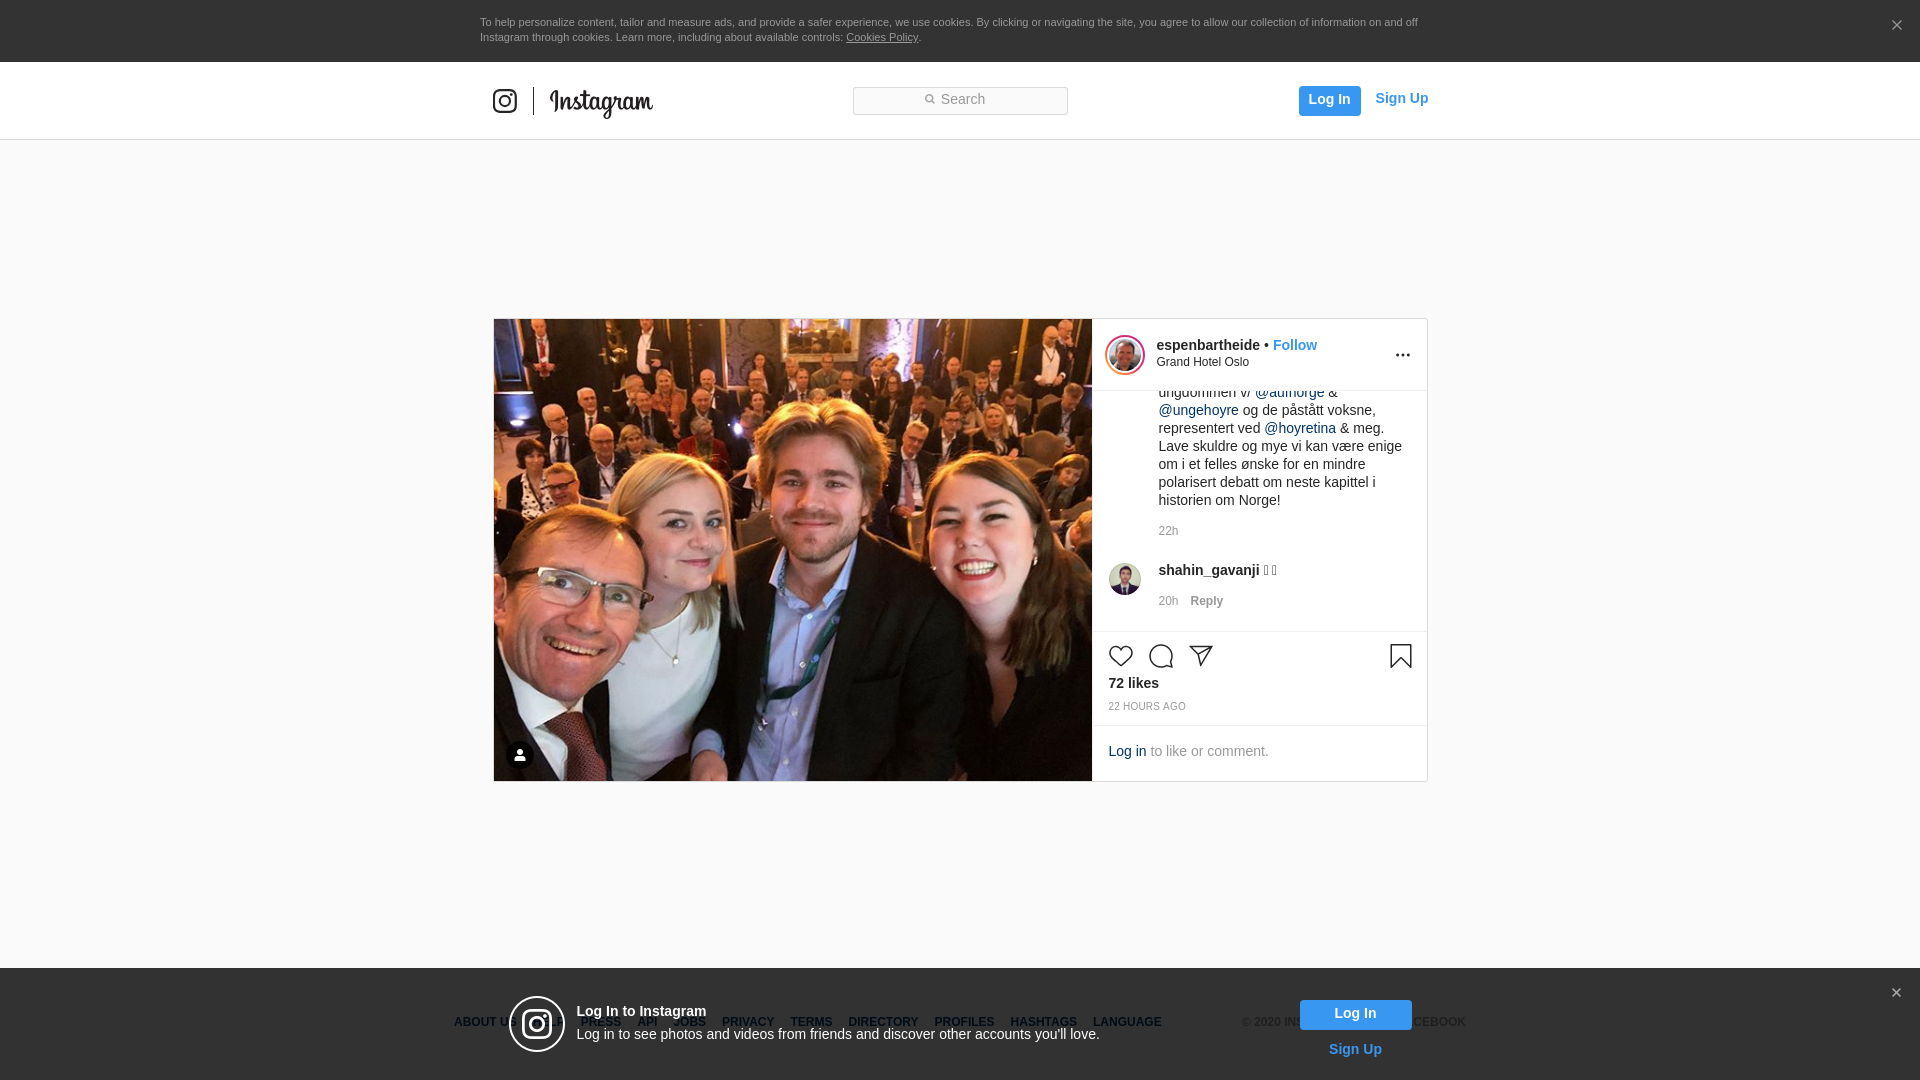
Task: Open the @aufnorge mention
Action: 1289,392
